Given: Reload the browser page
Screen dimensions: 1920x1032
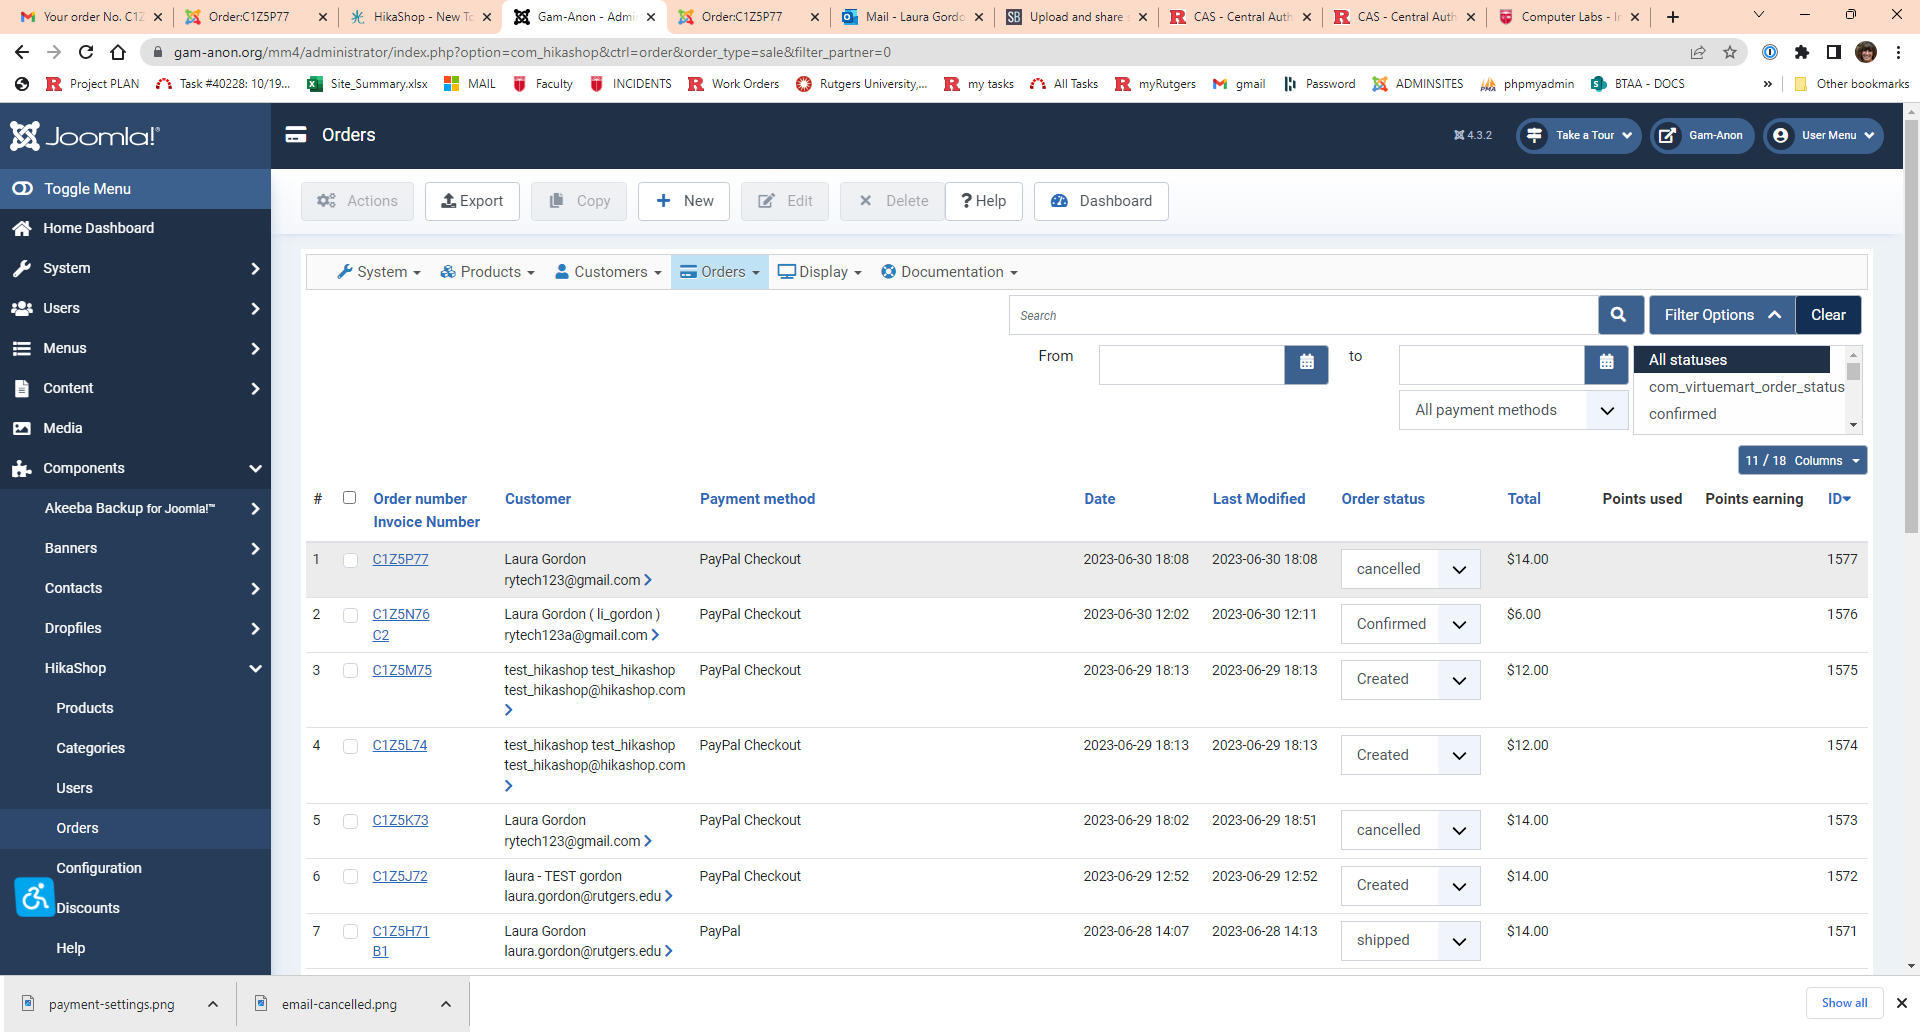Looking at the screenshot, I should point(86,52).
